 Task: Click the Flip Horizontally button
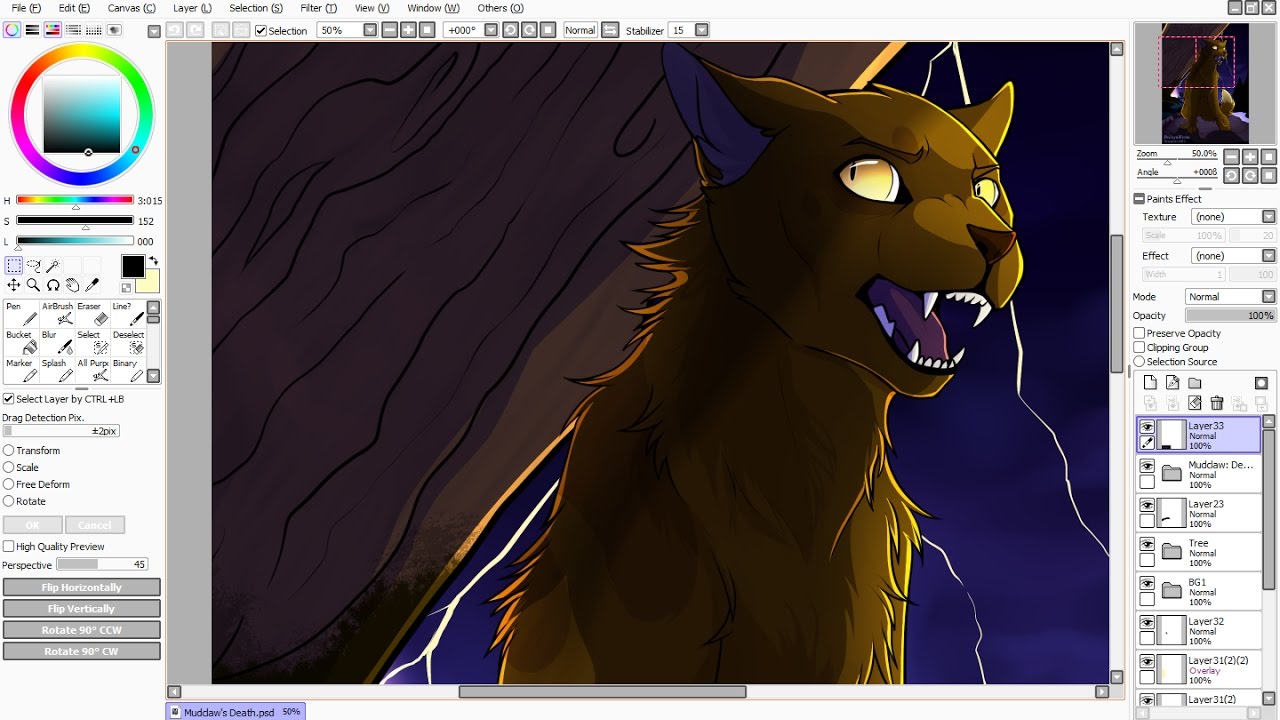tap(82, 588)
